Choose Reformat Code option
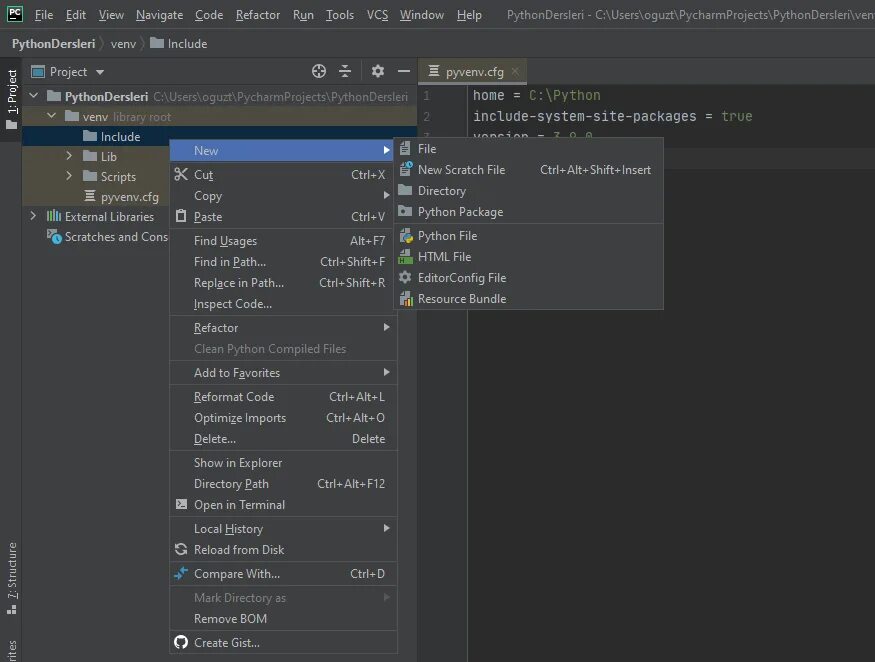The height and width of the screenshot is (662, 875). click(283, 397)
